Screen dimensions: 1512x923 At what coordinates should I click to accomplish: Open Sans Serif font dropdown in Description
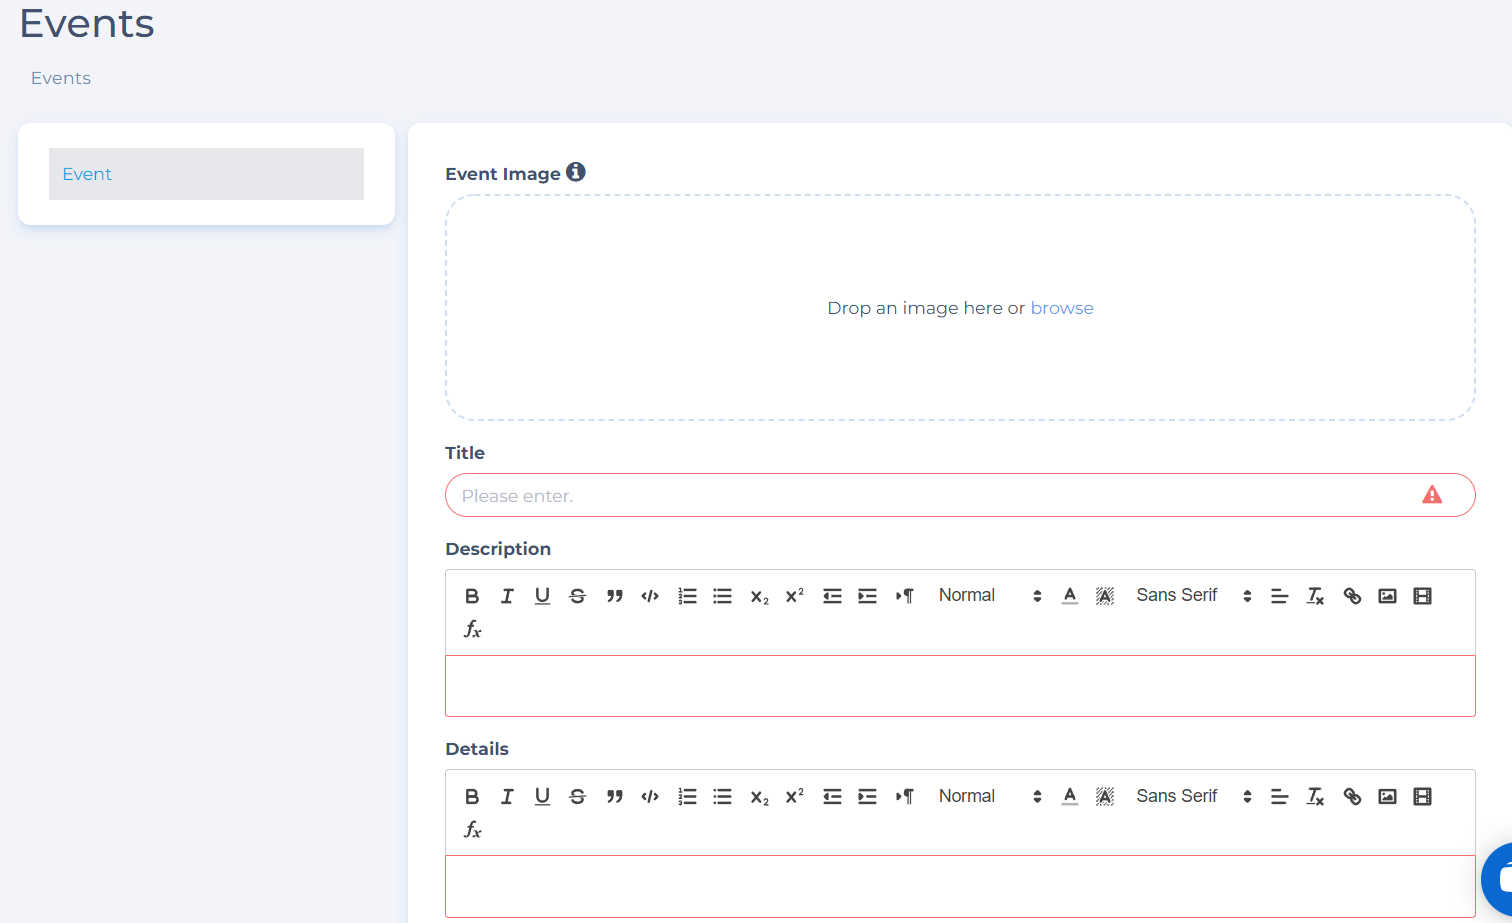(1193, 596)
